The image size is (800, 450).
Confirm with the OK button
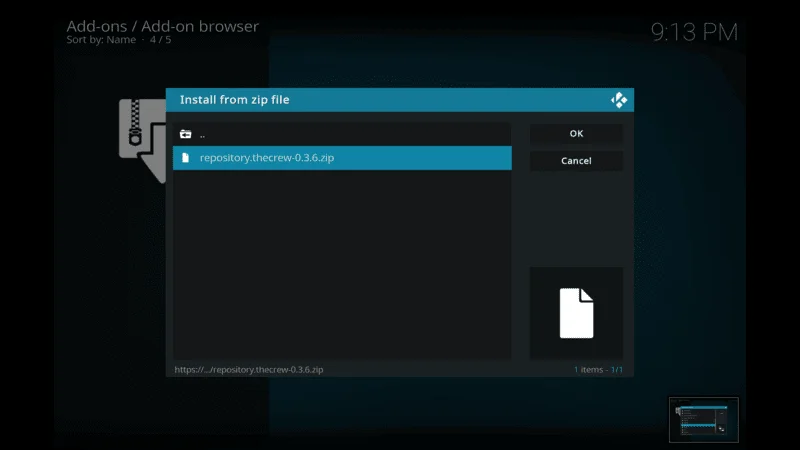click(x=576, y=134)
